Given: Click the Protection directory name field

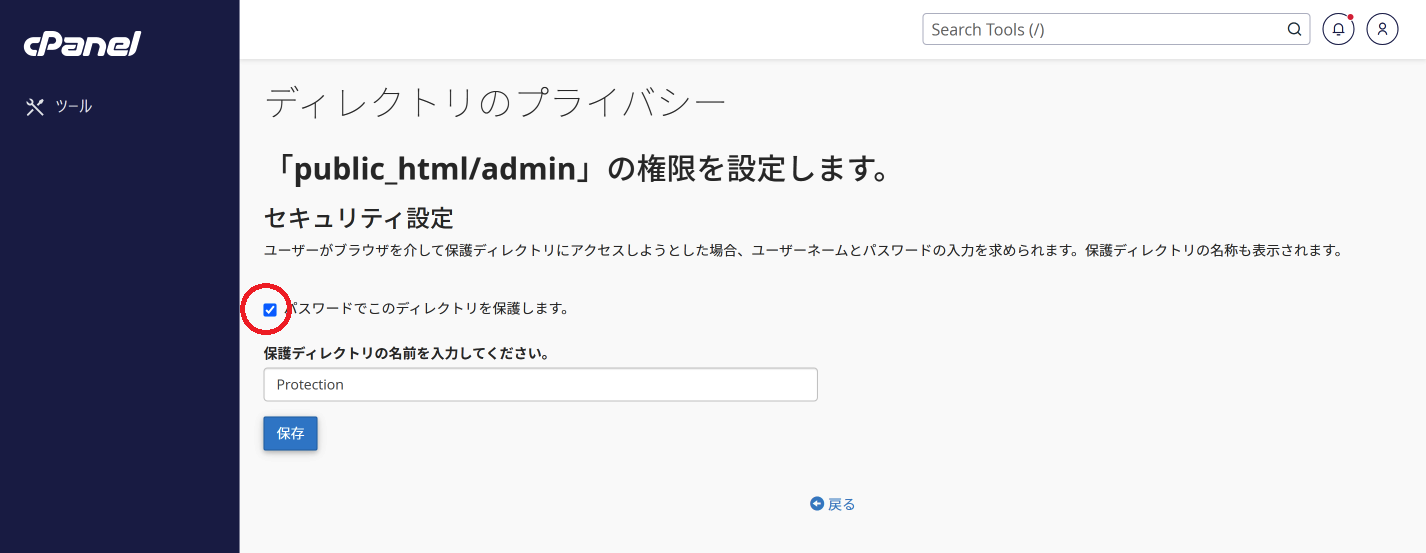Looking at the screenshot, I should (x=540, y=385).
